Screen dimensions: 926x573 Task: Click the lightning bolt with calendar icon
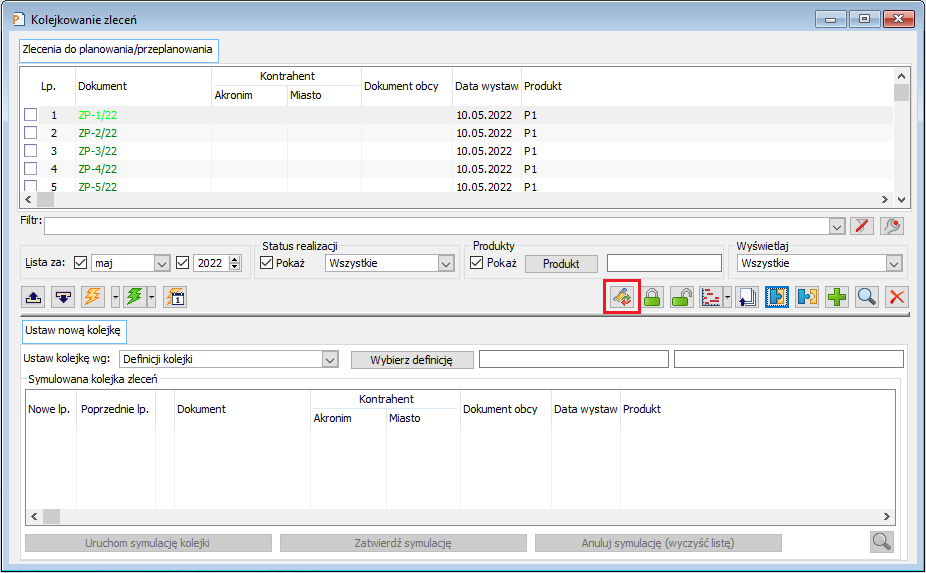(x=175, y=297)
